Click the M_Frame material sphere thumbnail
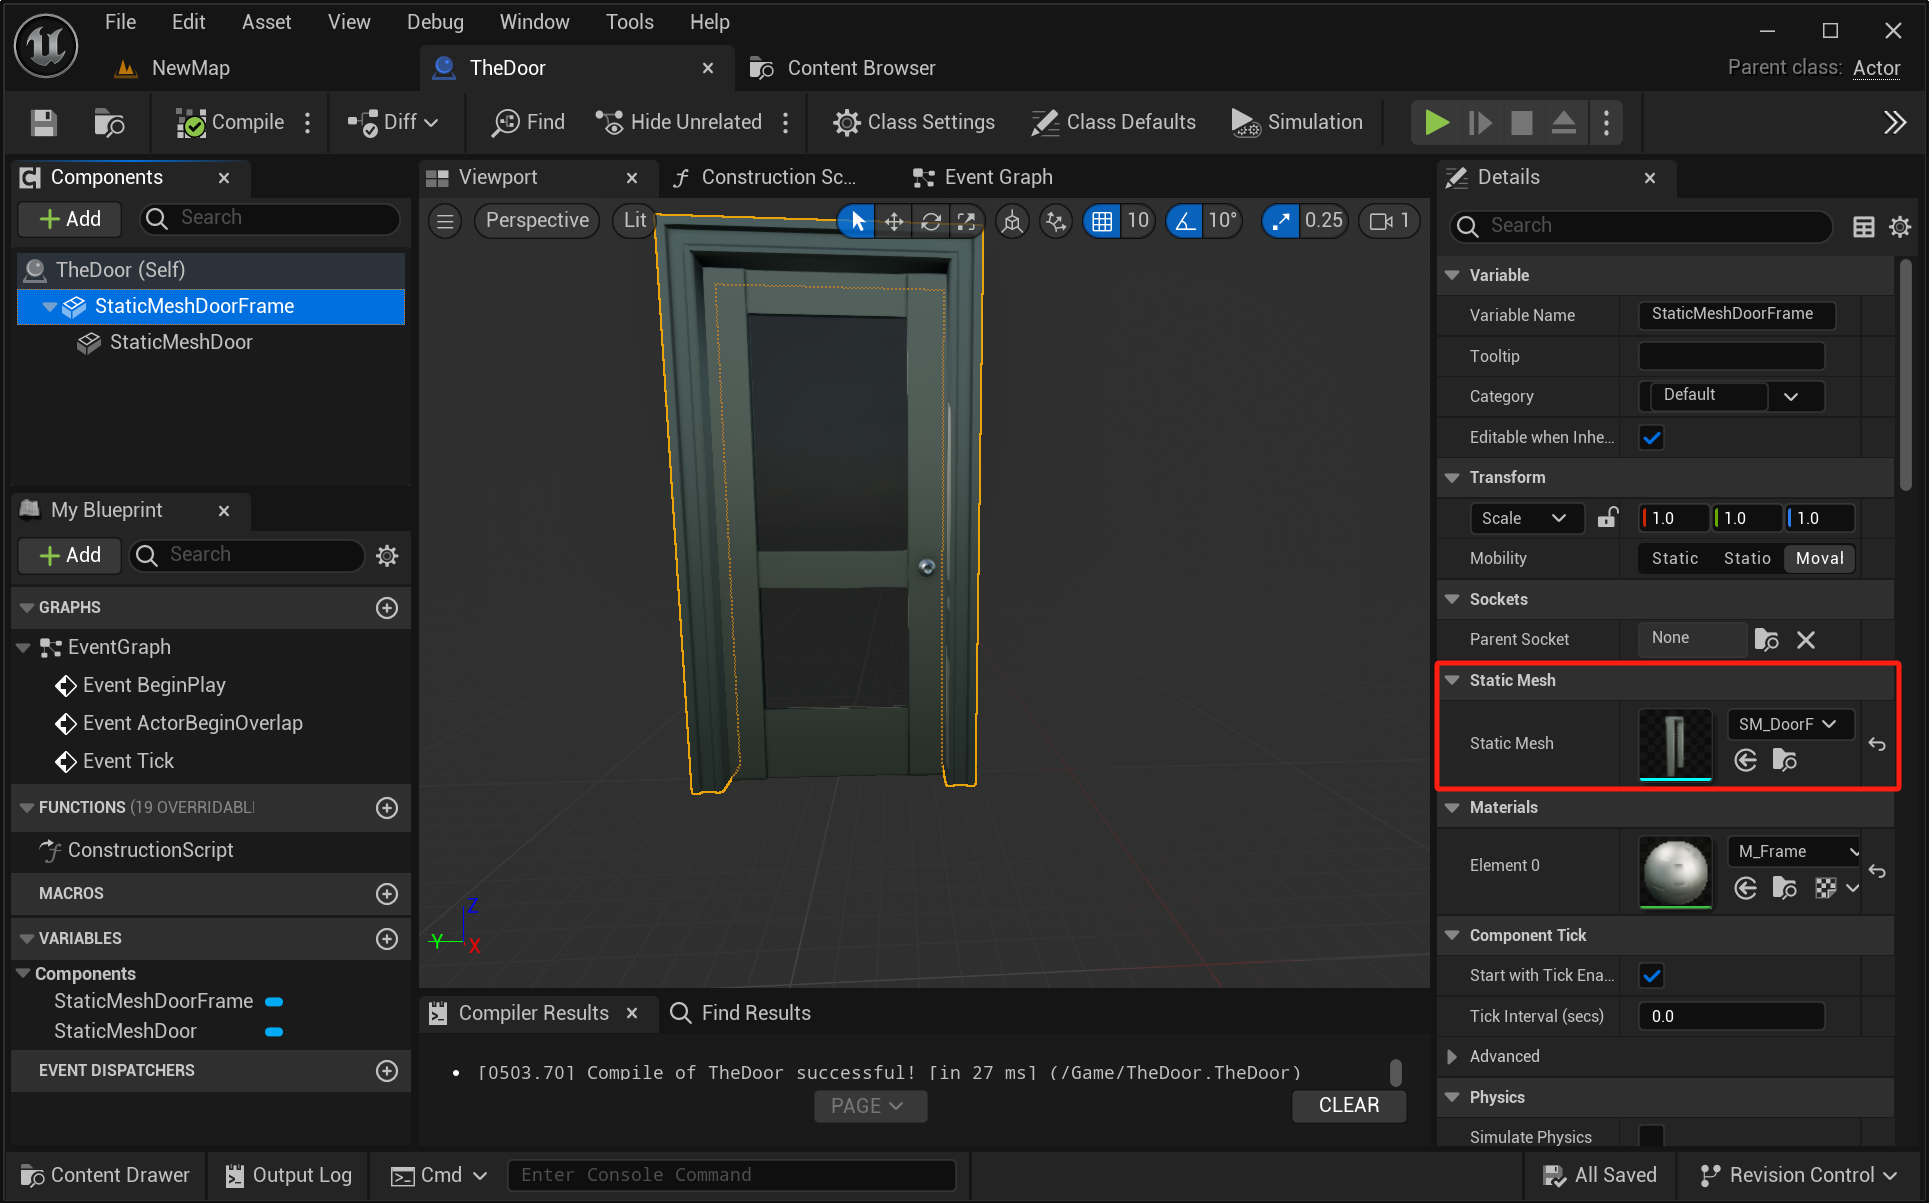Image resolution: width=1929 pixels, height=1203 pixels. [1675, 872]
